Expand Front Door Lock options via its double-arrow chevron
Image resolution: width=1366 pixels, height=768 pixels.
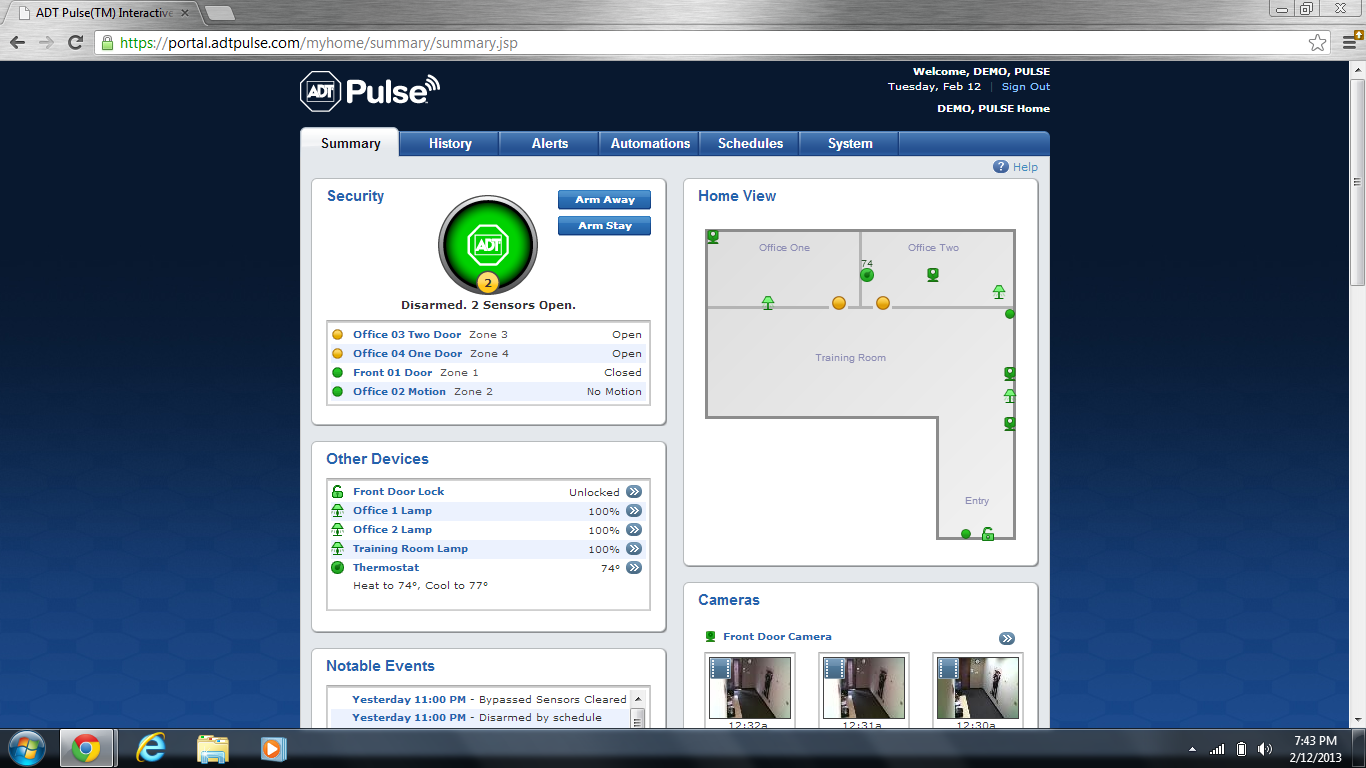632,491
